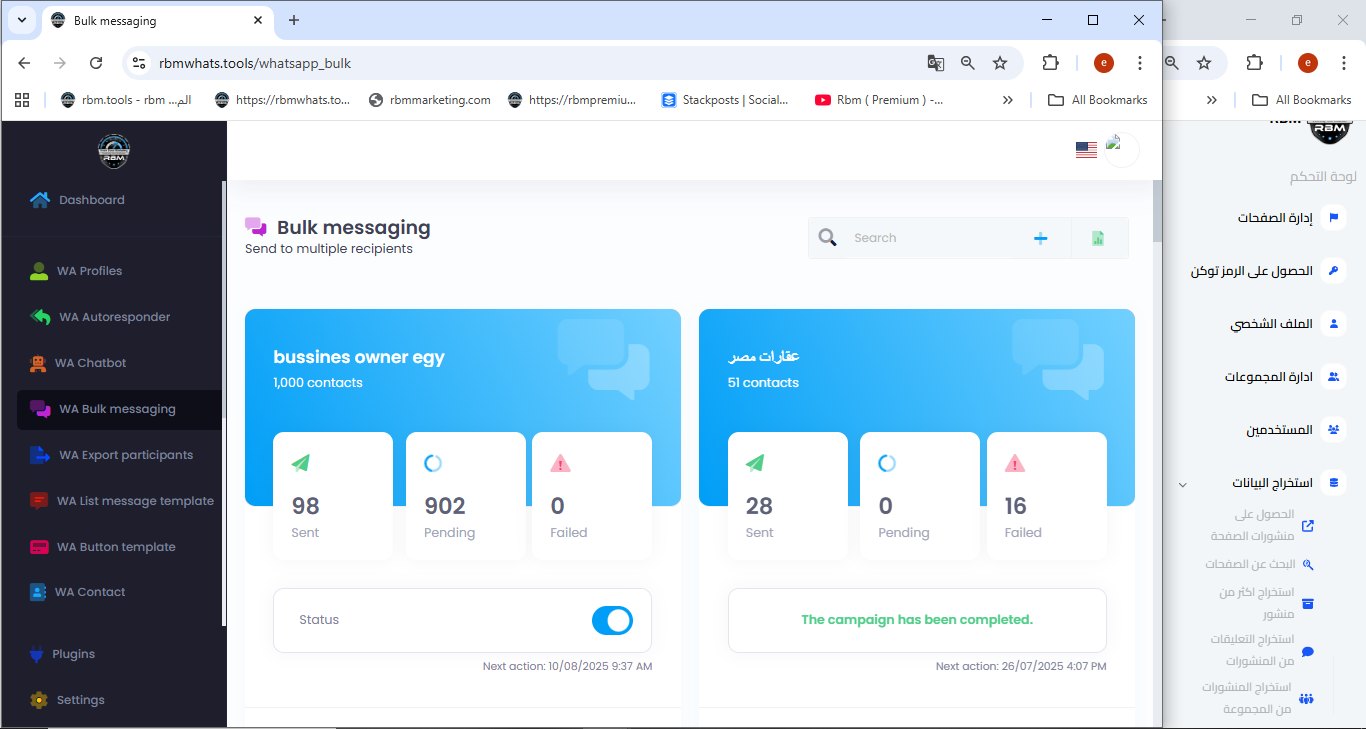This screenshot has width=1366, height=729.
Task: Click the 16 Failed stat box
Action: click(1047, 495)
